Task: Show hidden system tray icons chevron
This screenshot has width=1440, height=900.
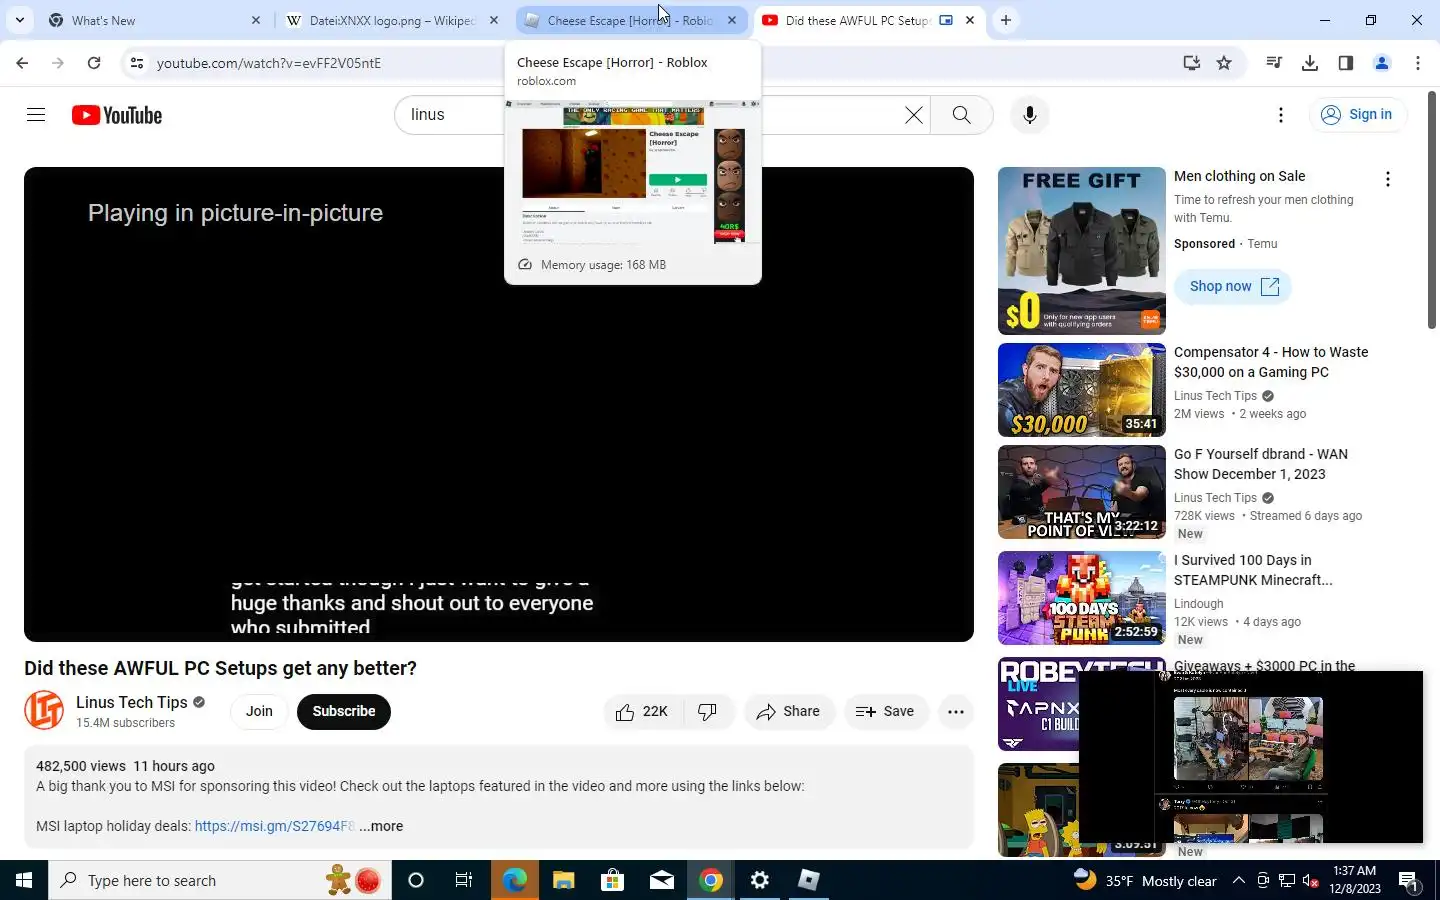Action: coord(1238,880)
